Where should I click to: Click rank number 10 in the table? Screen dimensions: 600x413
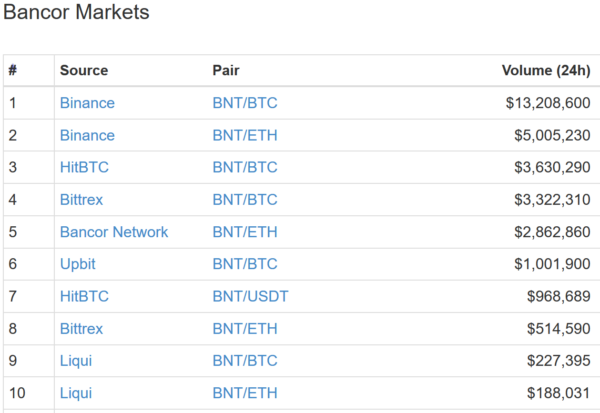pos(17,393)
